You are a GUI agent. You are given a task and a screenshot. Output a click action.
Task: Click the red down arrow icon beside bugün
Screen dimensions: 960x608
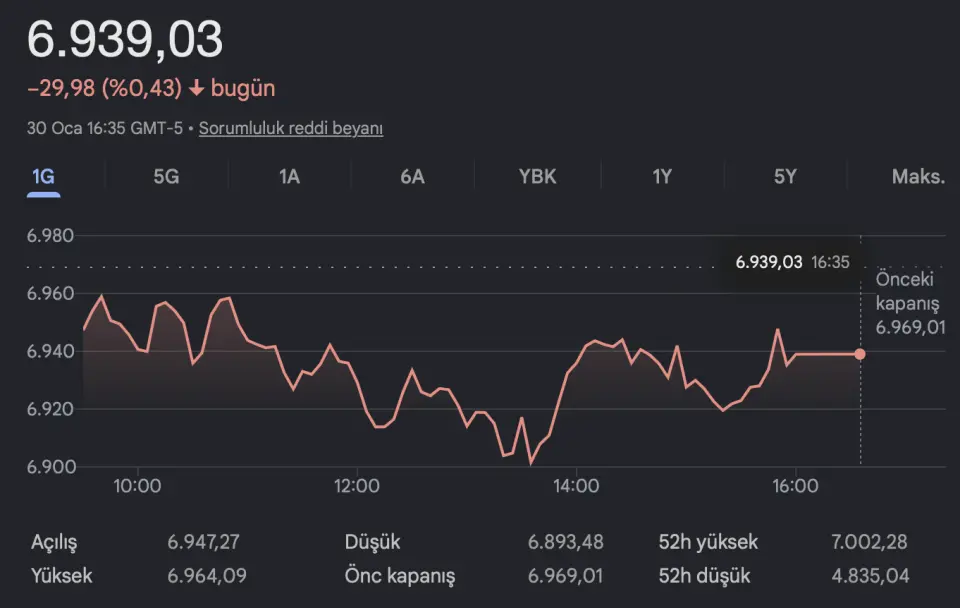[x=196, y=88]
